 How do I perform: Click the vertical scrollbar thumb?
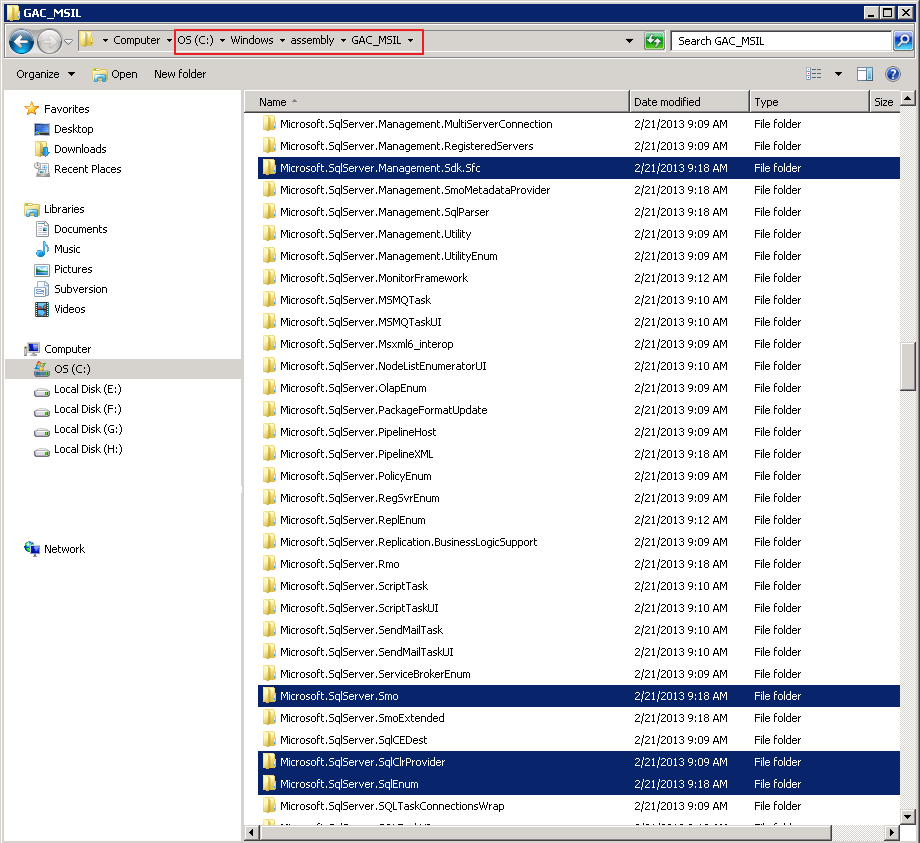coord(908,367)
